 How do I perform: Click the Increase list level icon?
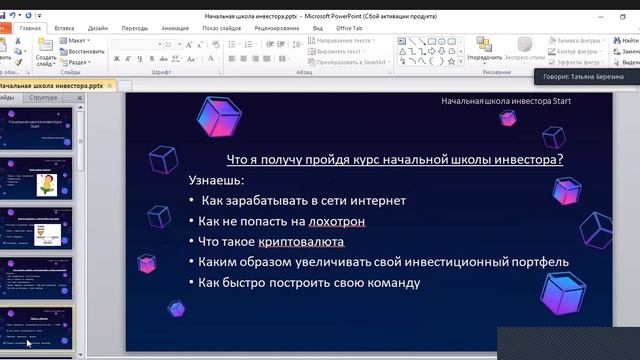pyautogui.click(x=281, y=44)
